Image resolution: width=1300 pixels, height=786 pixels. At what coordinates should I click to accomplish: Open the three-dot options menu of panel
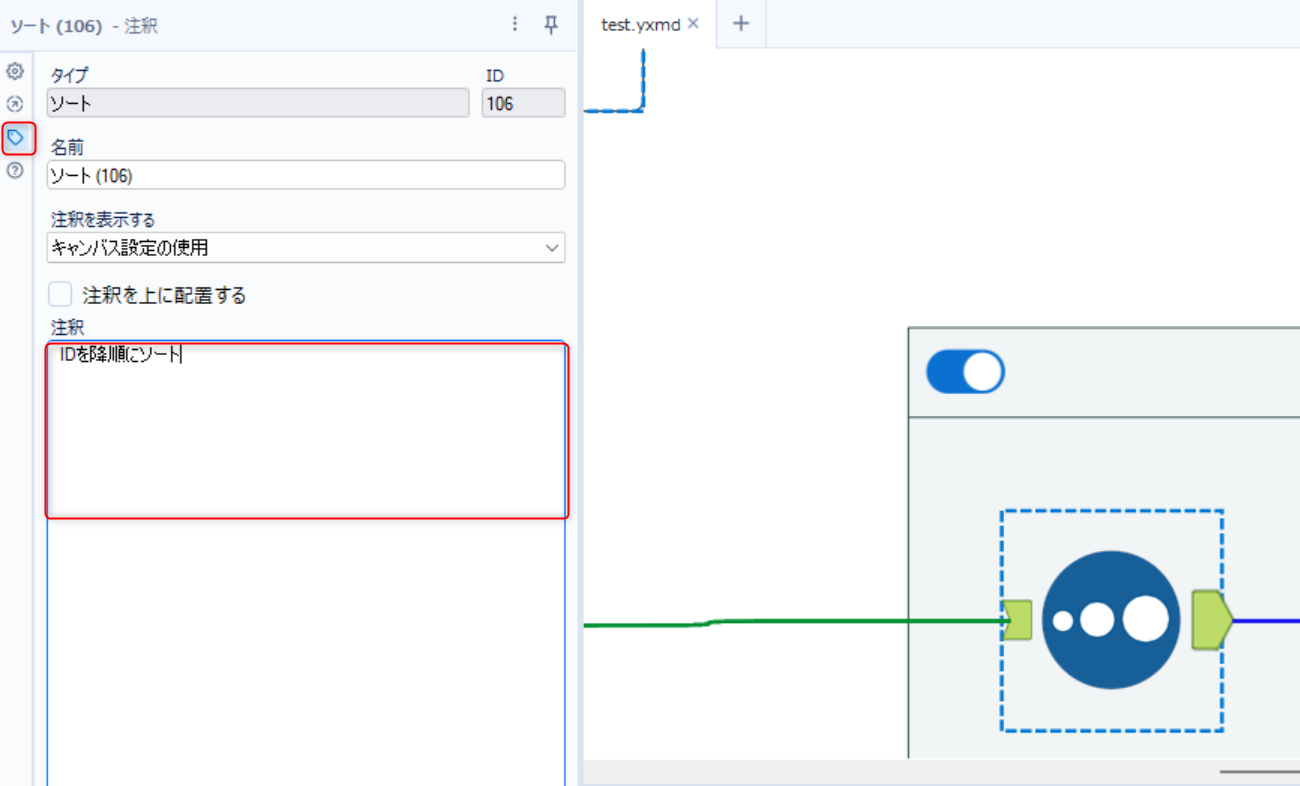tap(515, 24)
